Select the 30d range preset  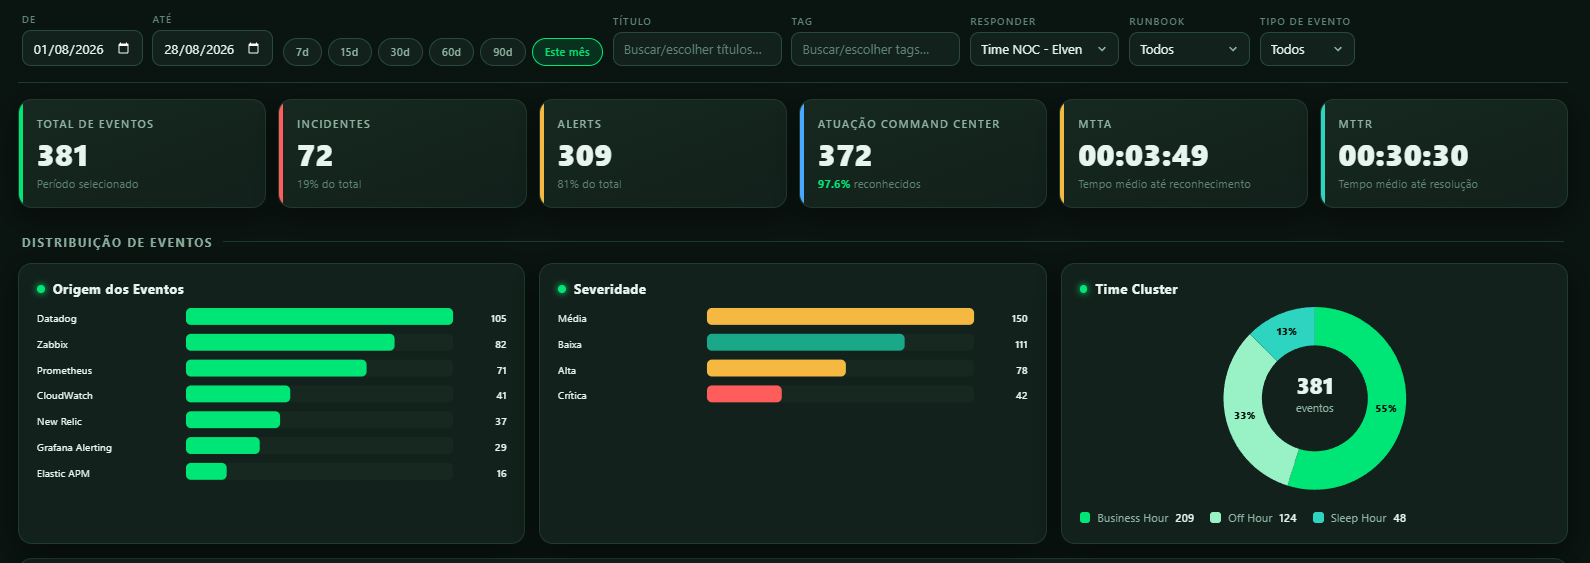tap(400, 52)
